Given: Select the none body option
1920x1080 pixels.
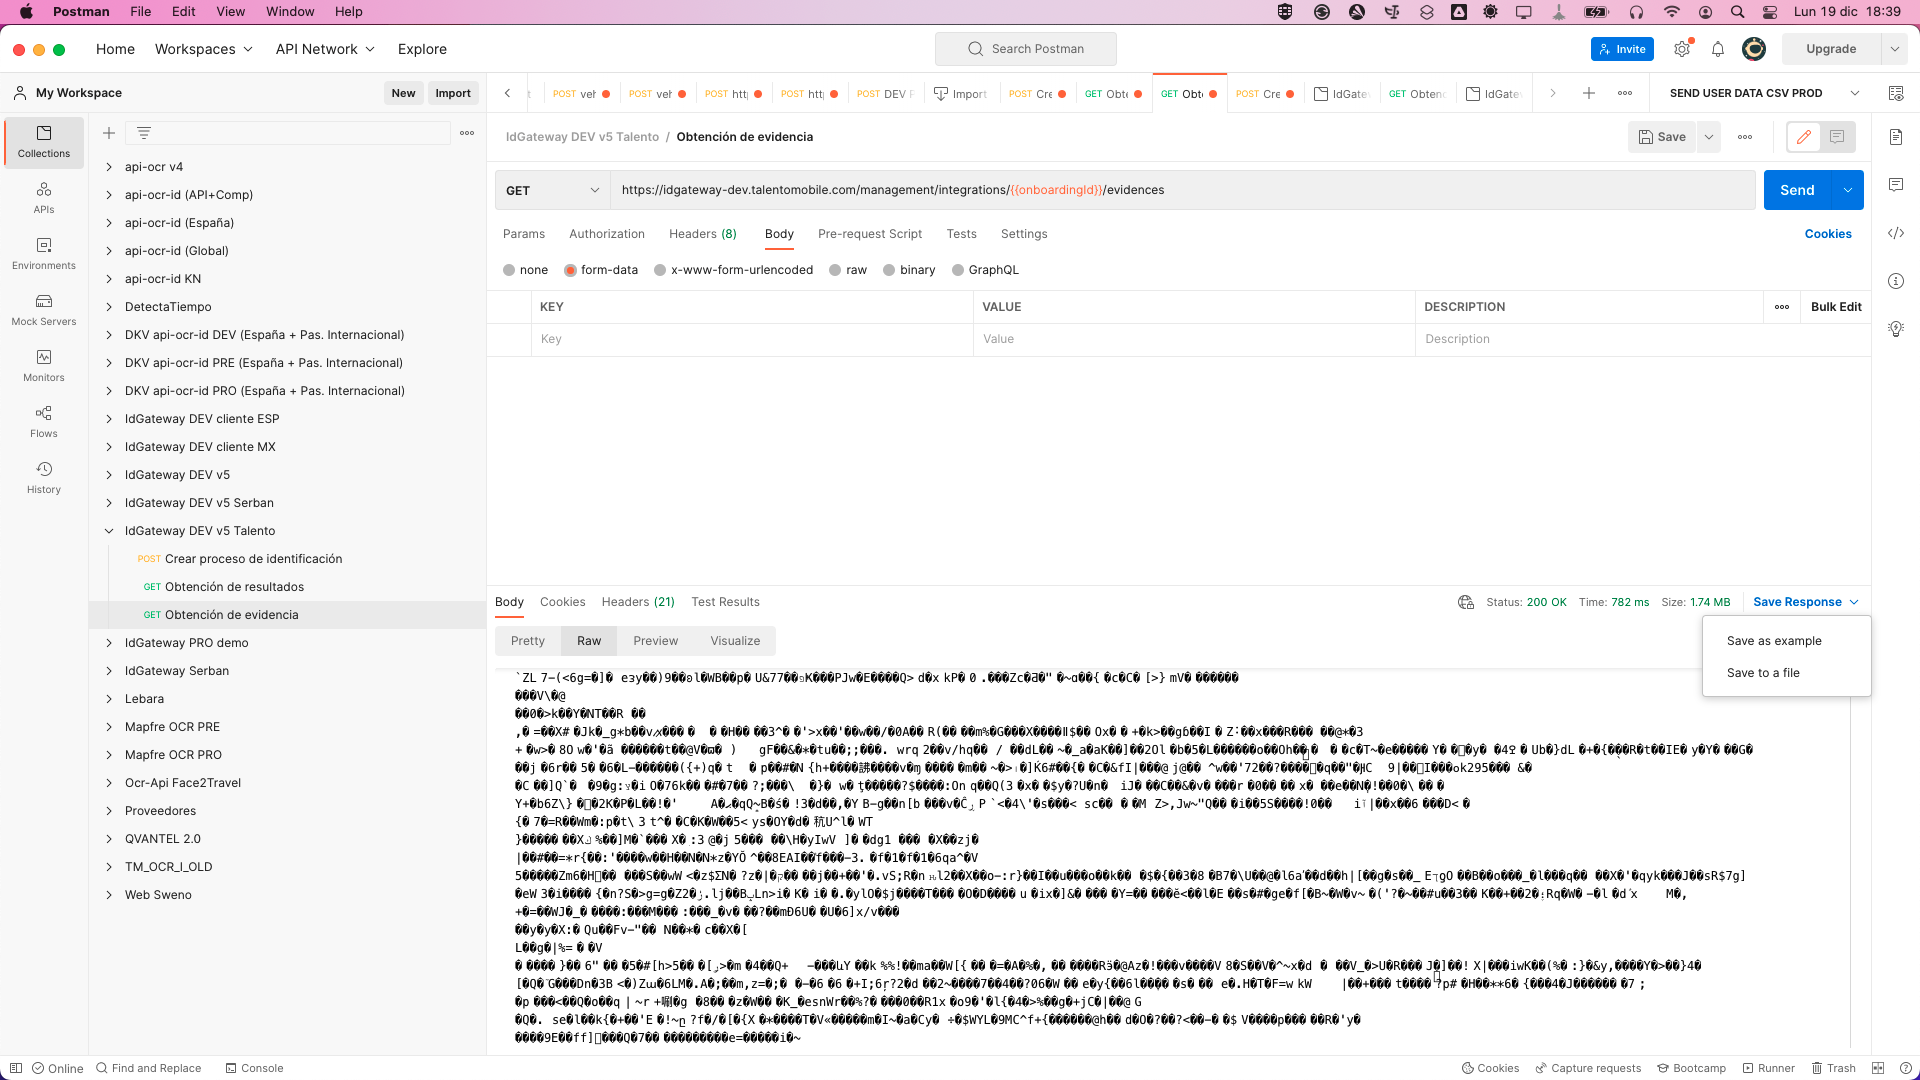Looking at the screenshot, I should (509, 270).
